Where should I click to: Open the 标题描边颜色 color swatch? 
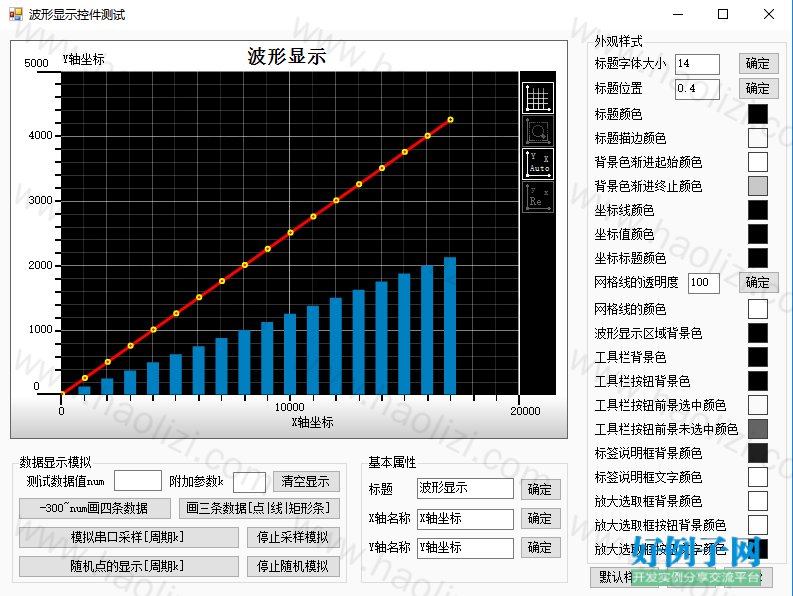[x=758, y=138]
